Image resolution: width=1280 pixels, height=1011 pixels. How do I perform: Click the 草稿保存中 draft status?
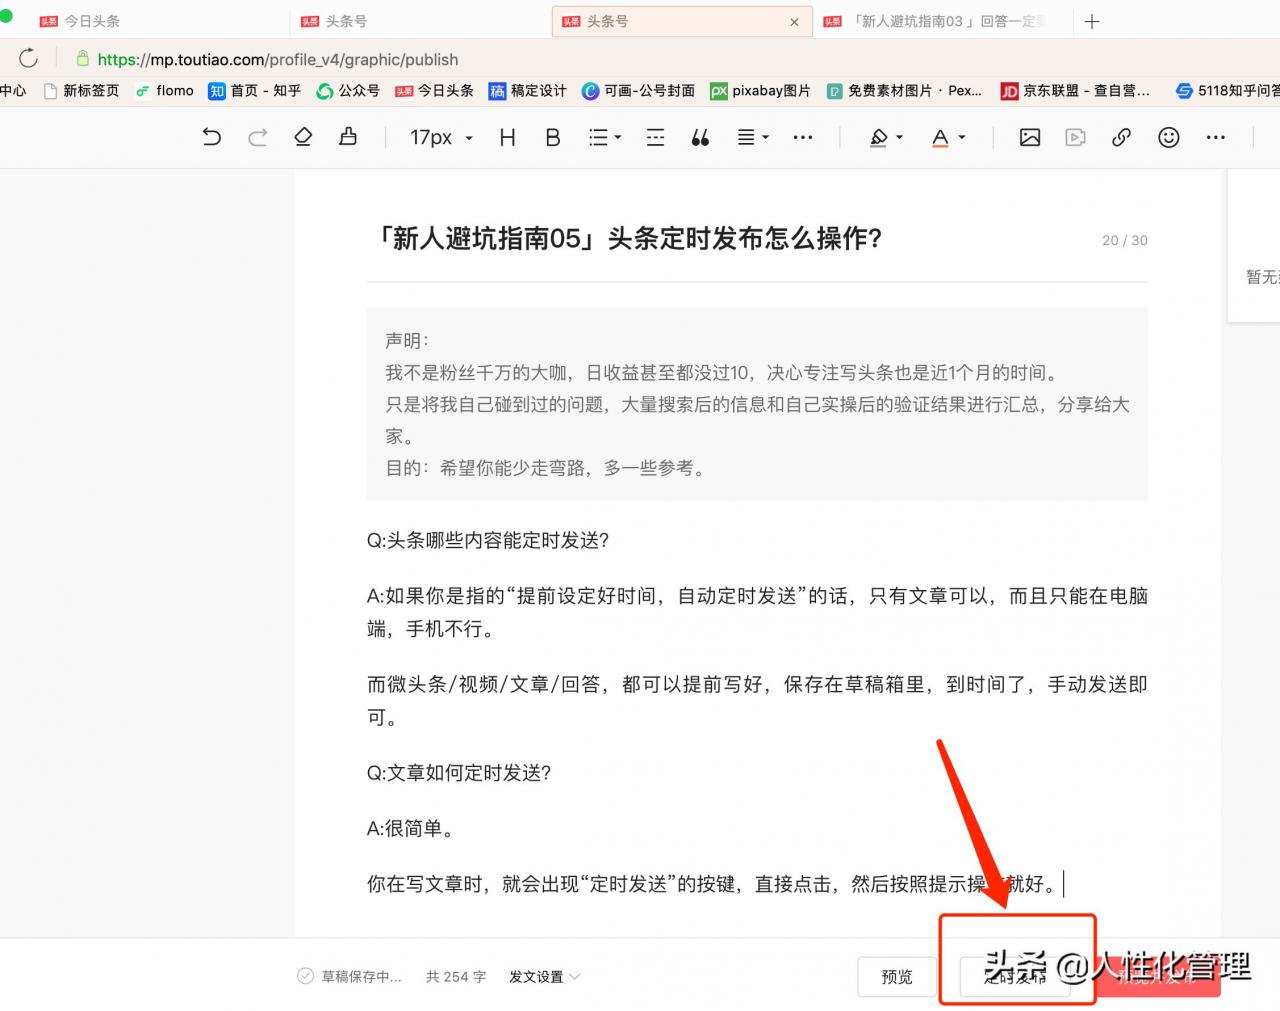tap(350, 976)
